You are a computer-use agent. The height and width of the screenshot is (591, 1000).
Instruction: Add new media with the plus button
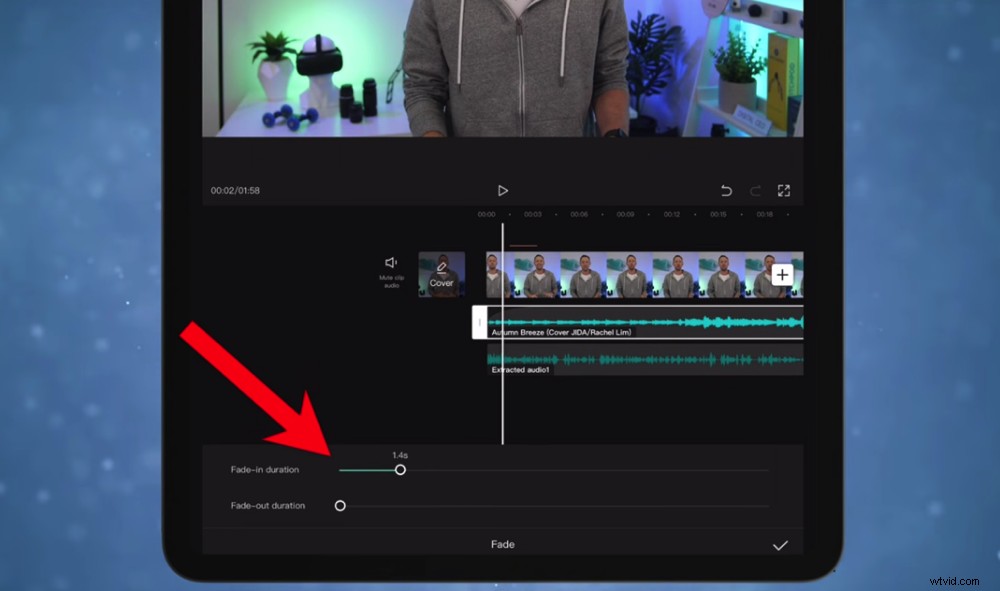pyautogui.click(x=783, y=274)
